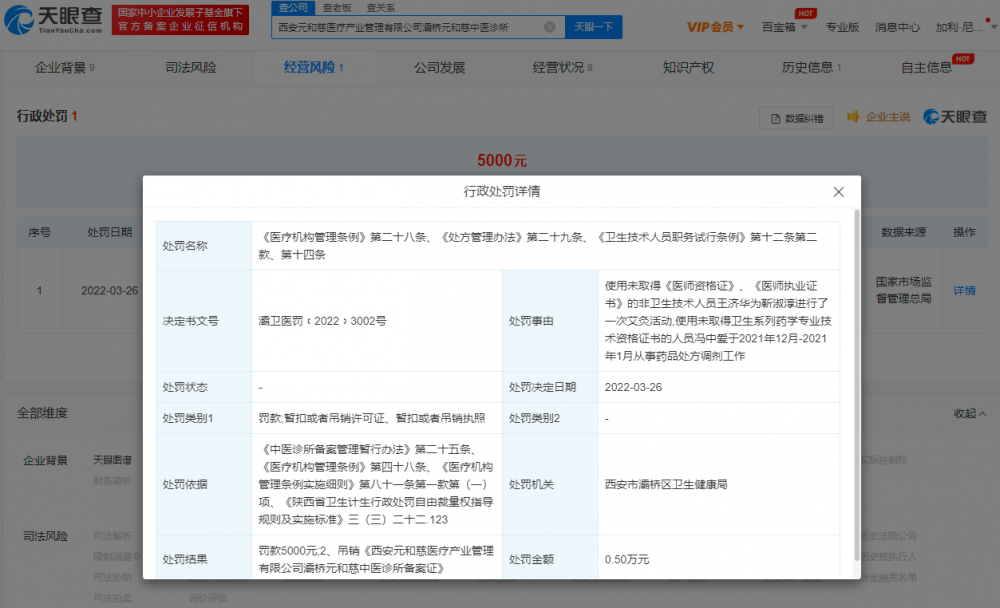The height and width of the screenshot is (608, 1000).
Task: Open the 加利 user account menu
Action: tap(962, 27)
